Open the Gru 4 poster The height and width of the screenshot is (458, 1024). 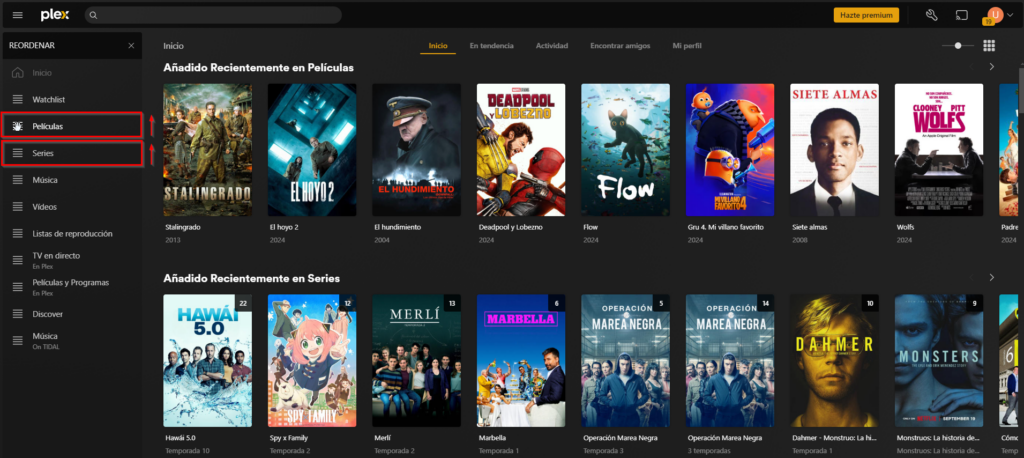coord(730,150)
